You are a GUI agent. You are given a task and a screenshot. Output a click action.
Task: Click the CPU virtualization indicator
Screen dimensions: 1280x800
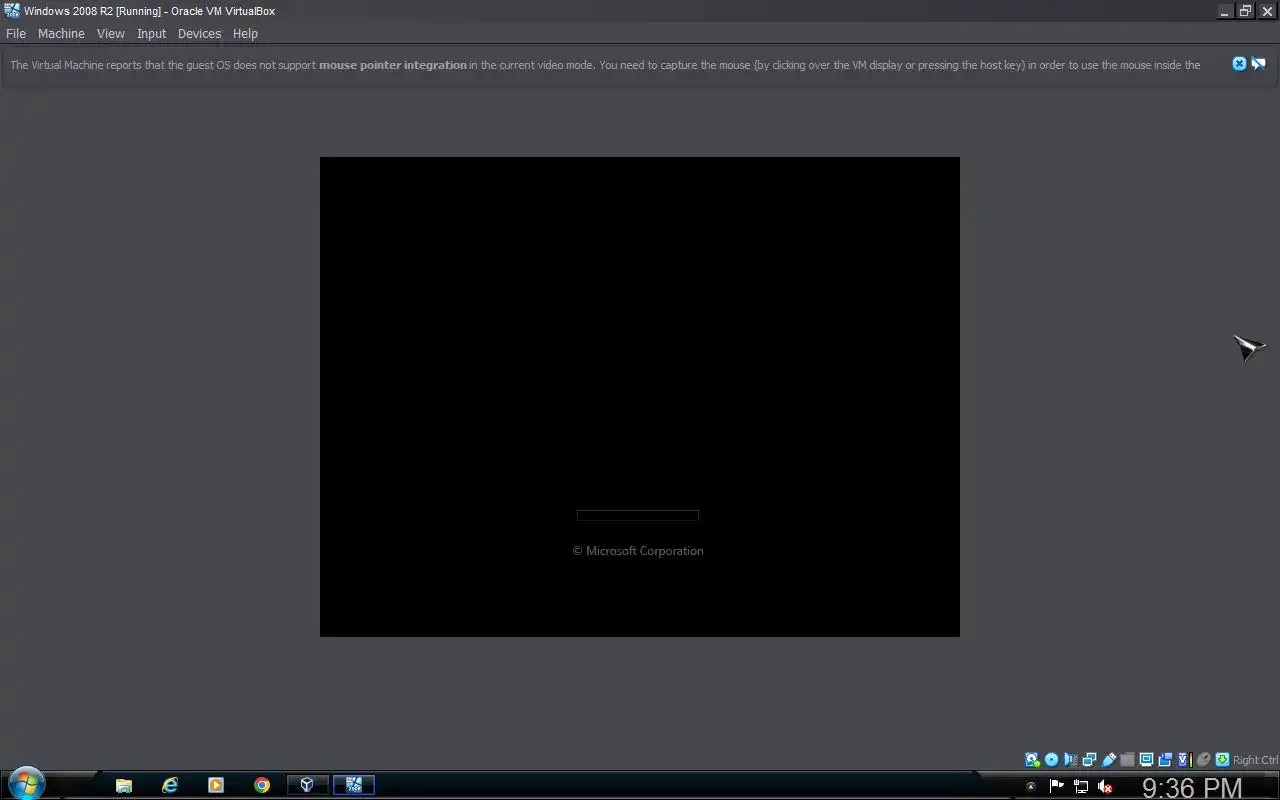coord(1184,760)
